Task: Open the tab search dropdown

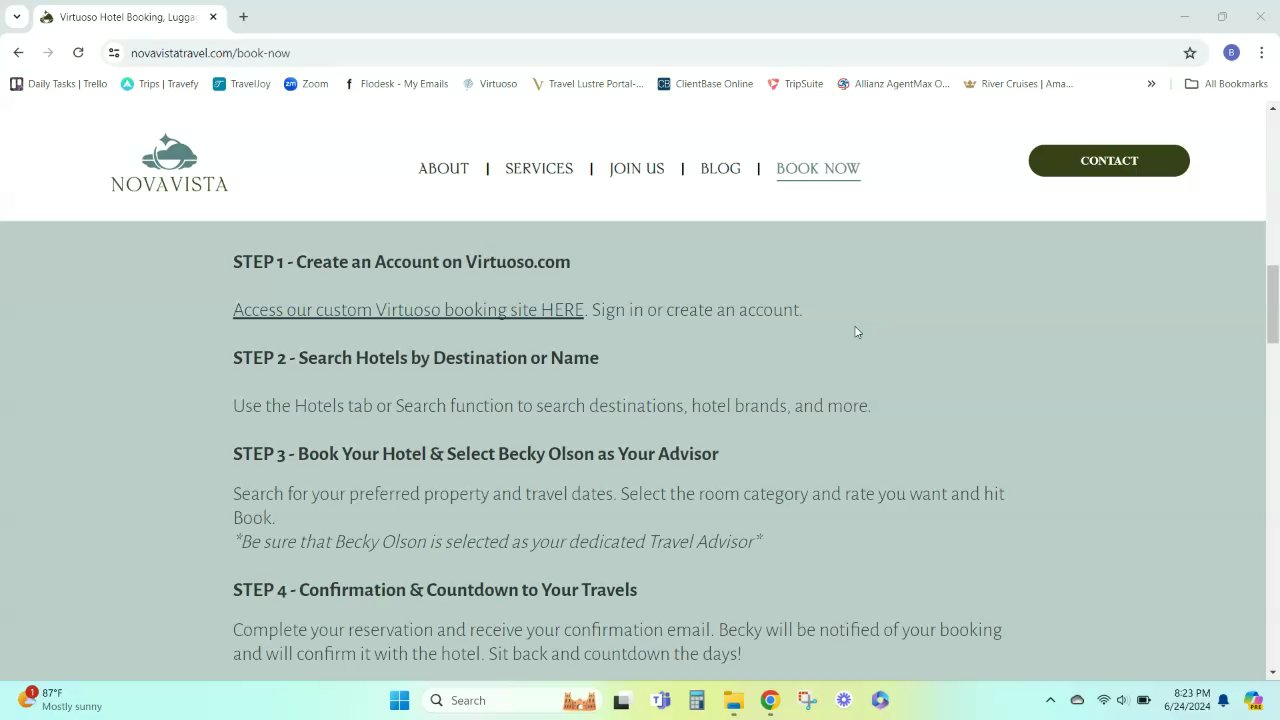Action: pyautogui.click(x=16, y=17)
